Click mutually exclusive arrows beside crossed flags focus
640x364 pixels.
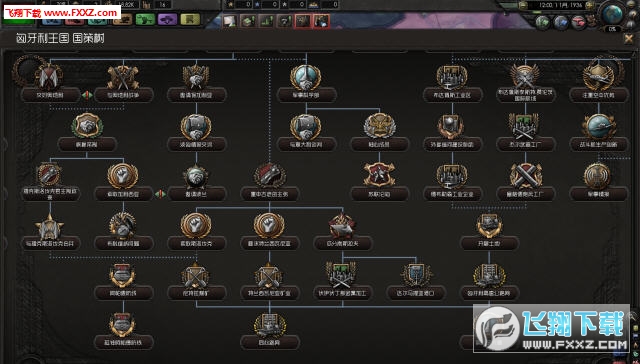(x=87, y=95)
